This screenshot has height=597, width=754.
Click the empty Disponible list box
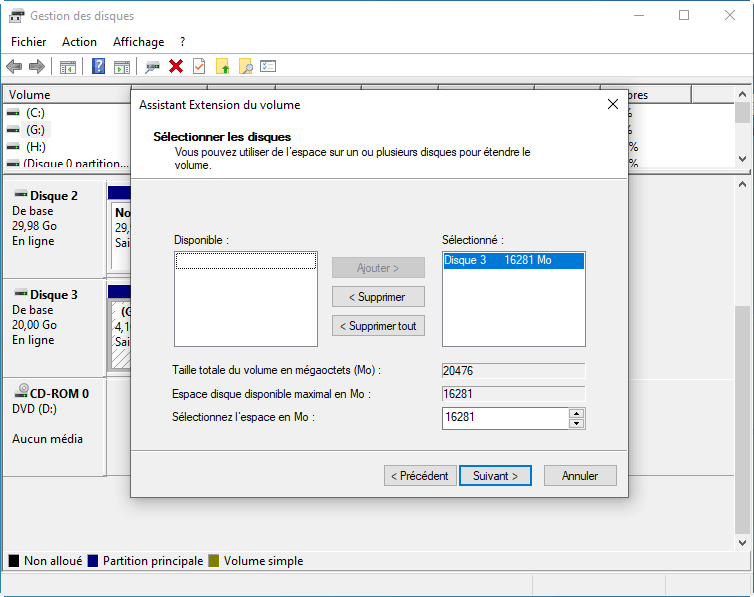pyautogui.click(x=246, y=299)
